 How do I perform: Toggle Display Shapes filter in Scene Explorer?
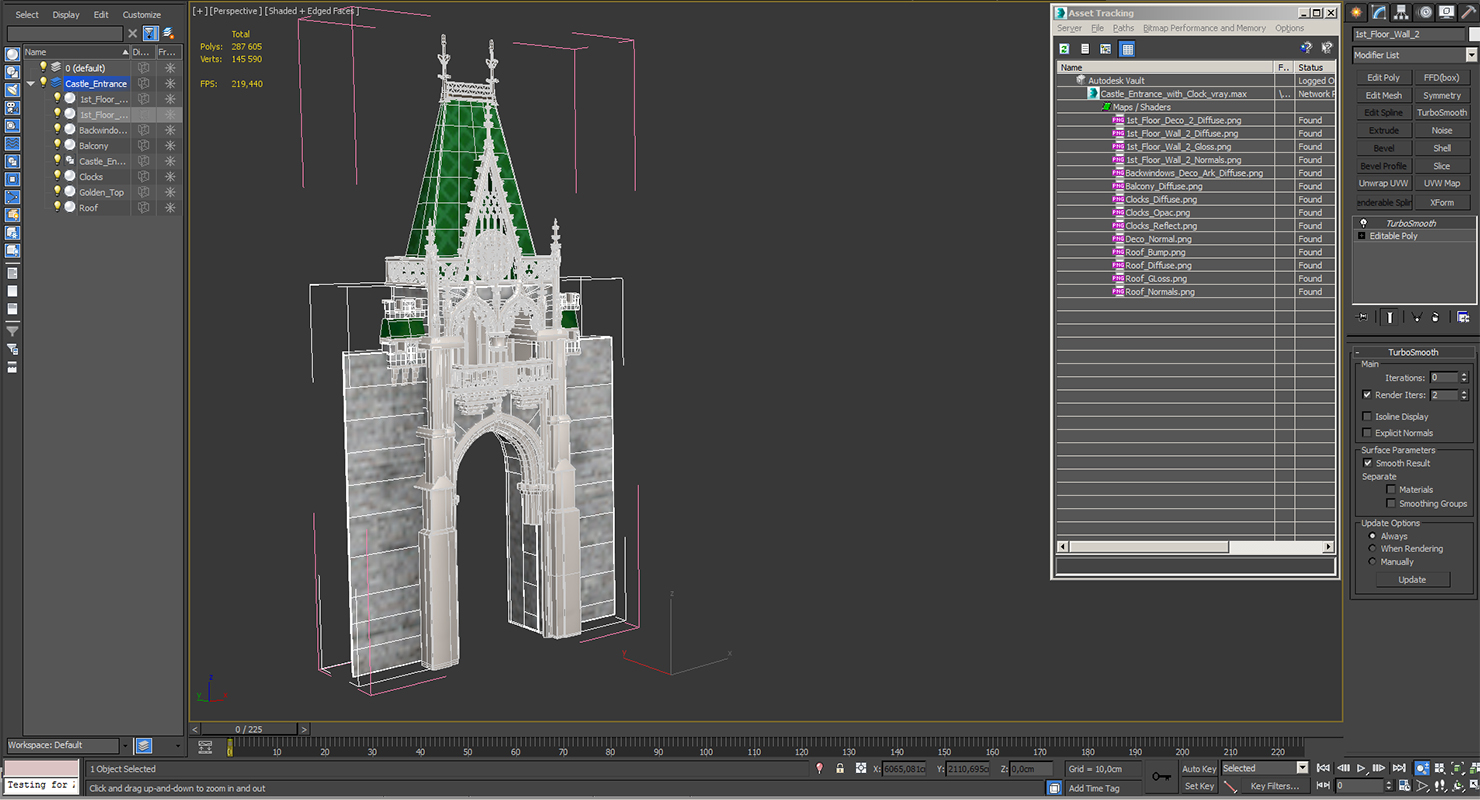(x=12, y=73)
